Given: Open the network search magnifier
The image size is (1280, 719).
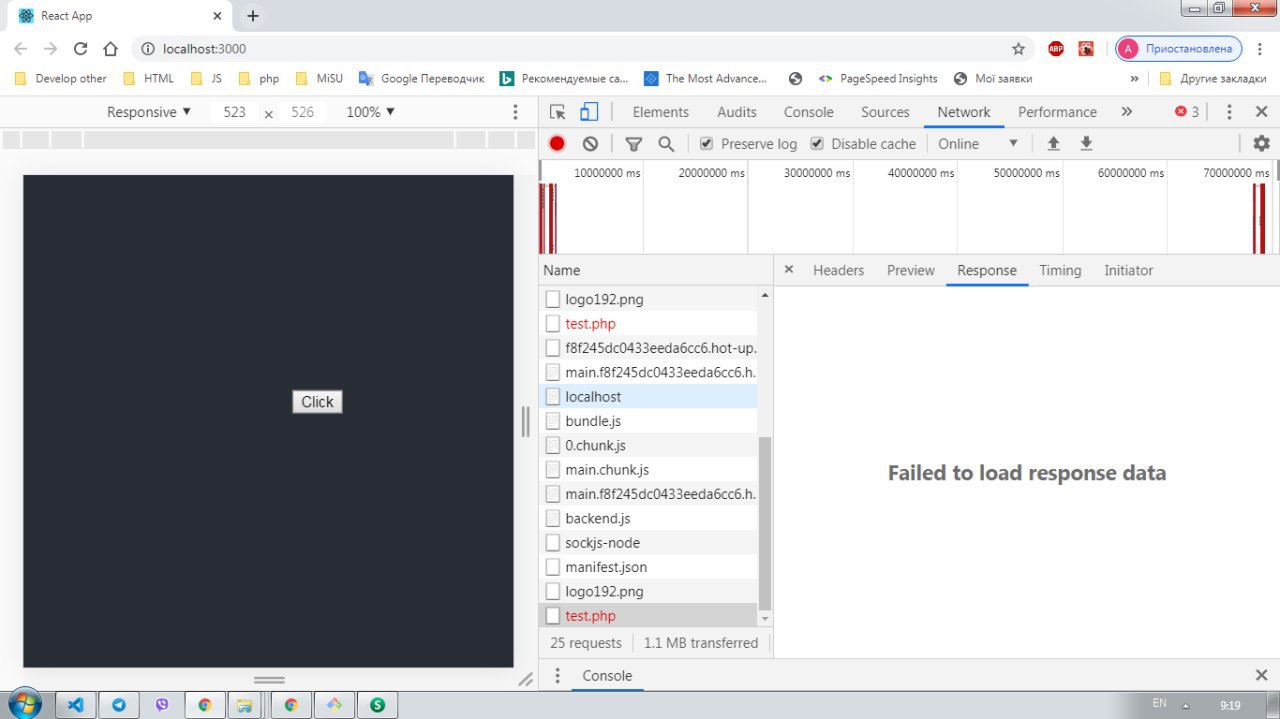Looking at the screenshot, I should 666,144.
